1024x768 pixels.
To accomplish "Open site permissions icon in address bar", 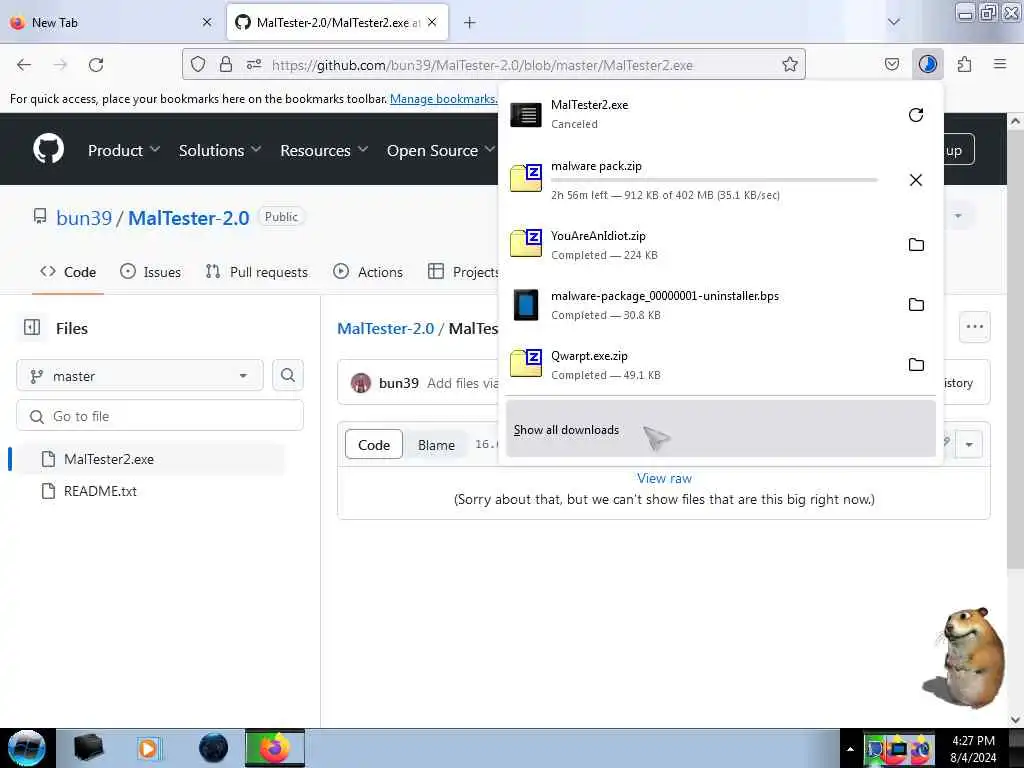I will point(254,64).
